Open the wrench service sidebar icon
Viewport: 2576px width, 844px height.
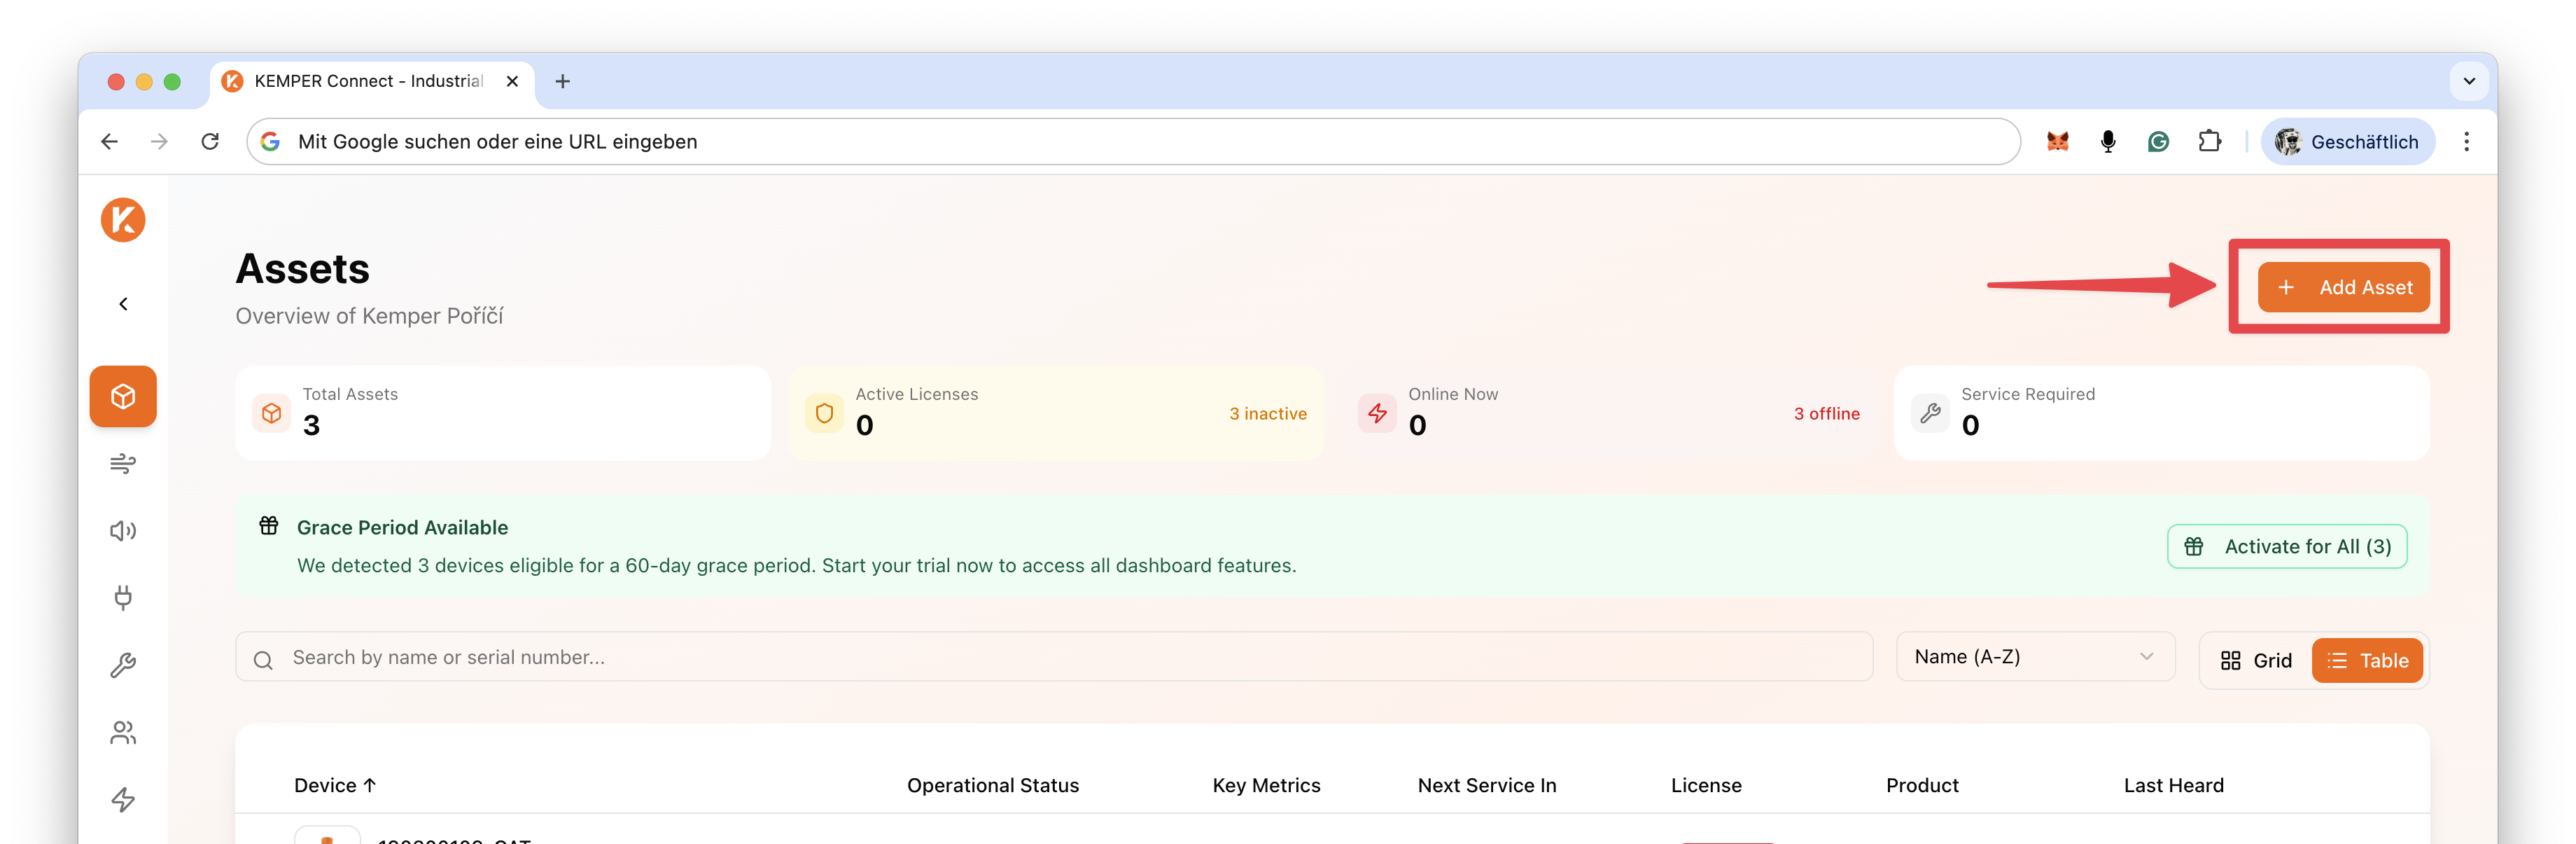[x=123, y=665]
